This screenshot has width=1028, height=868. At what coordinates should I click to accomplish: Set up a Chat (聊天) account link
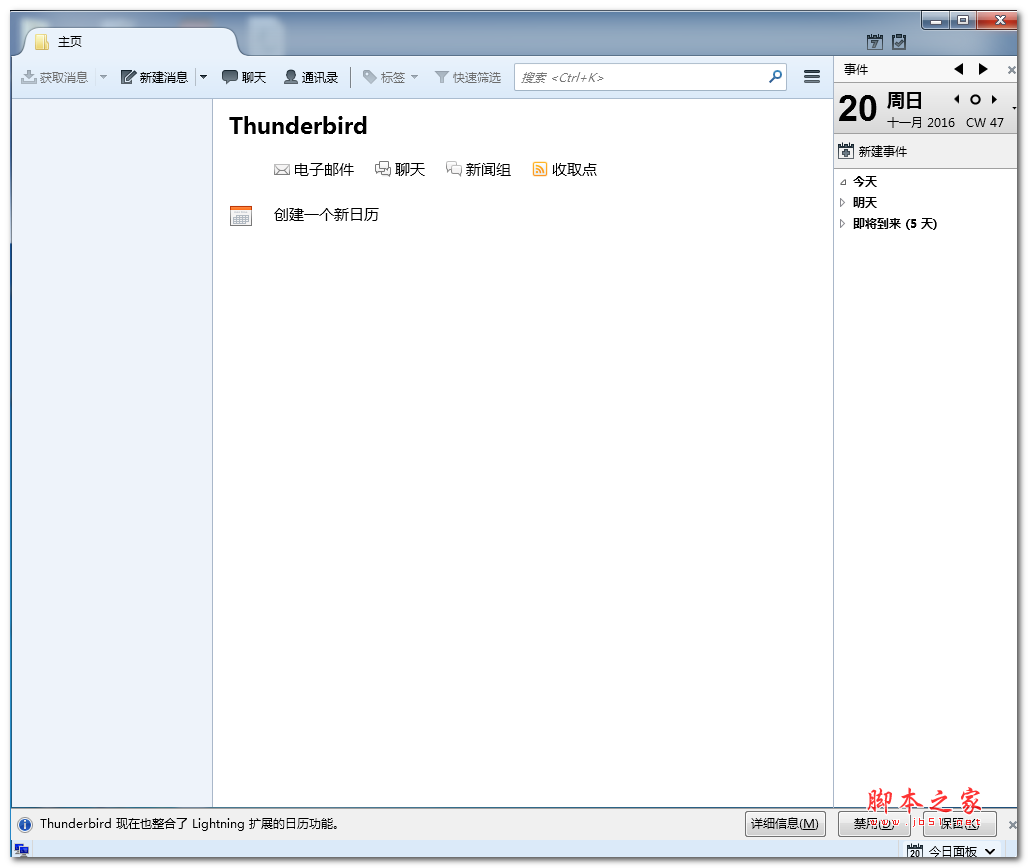click(x=400, y=170)
